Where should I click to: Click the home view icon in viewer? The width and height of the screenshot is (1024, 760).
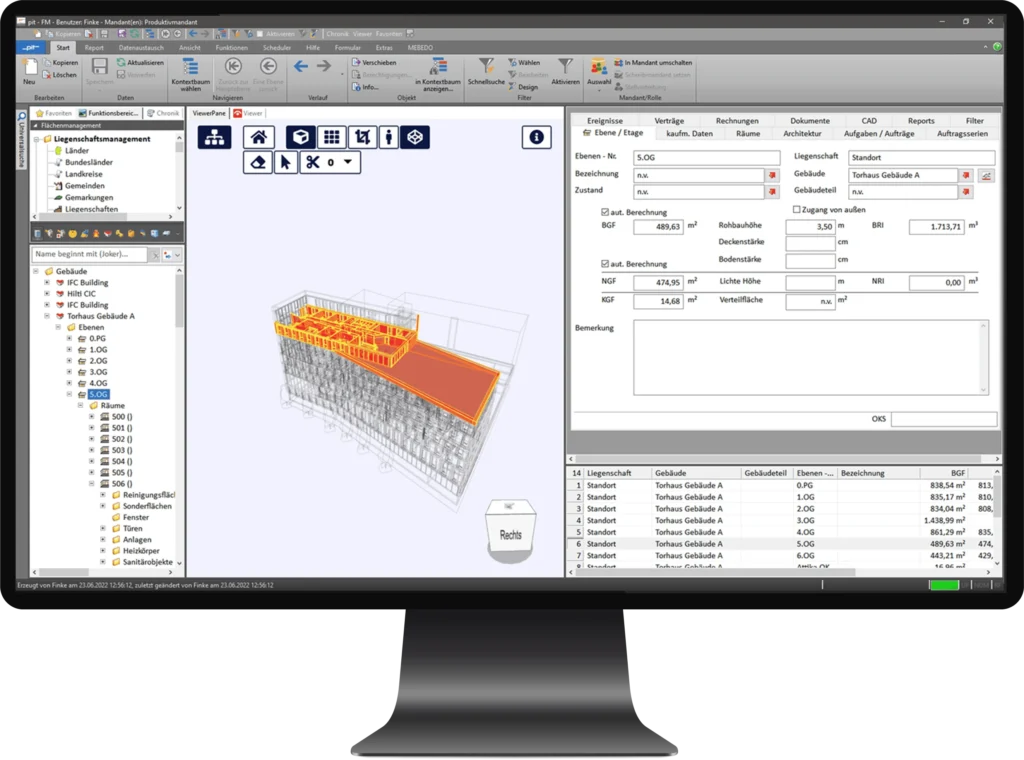[259, 138]
